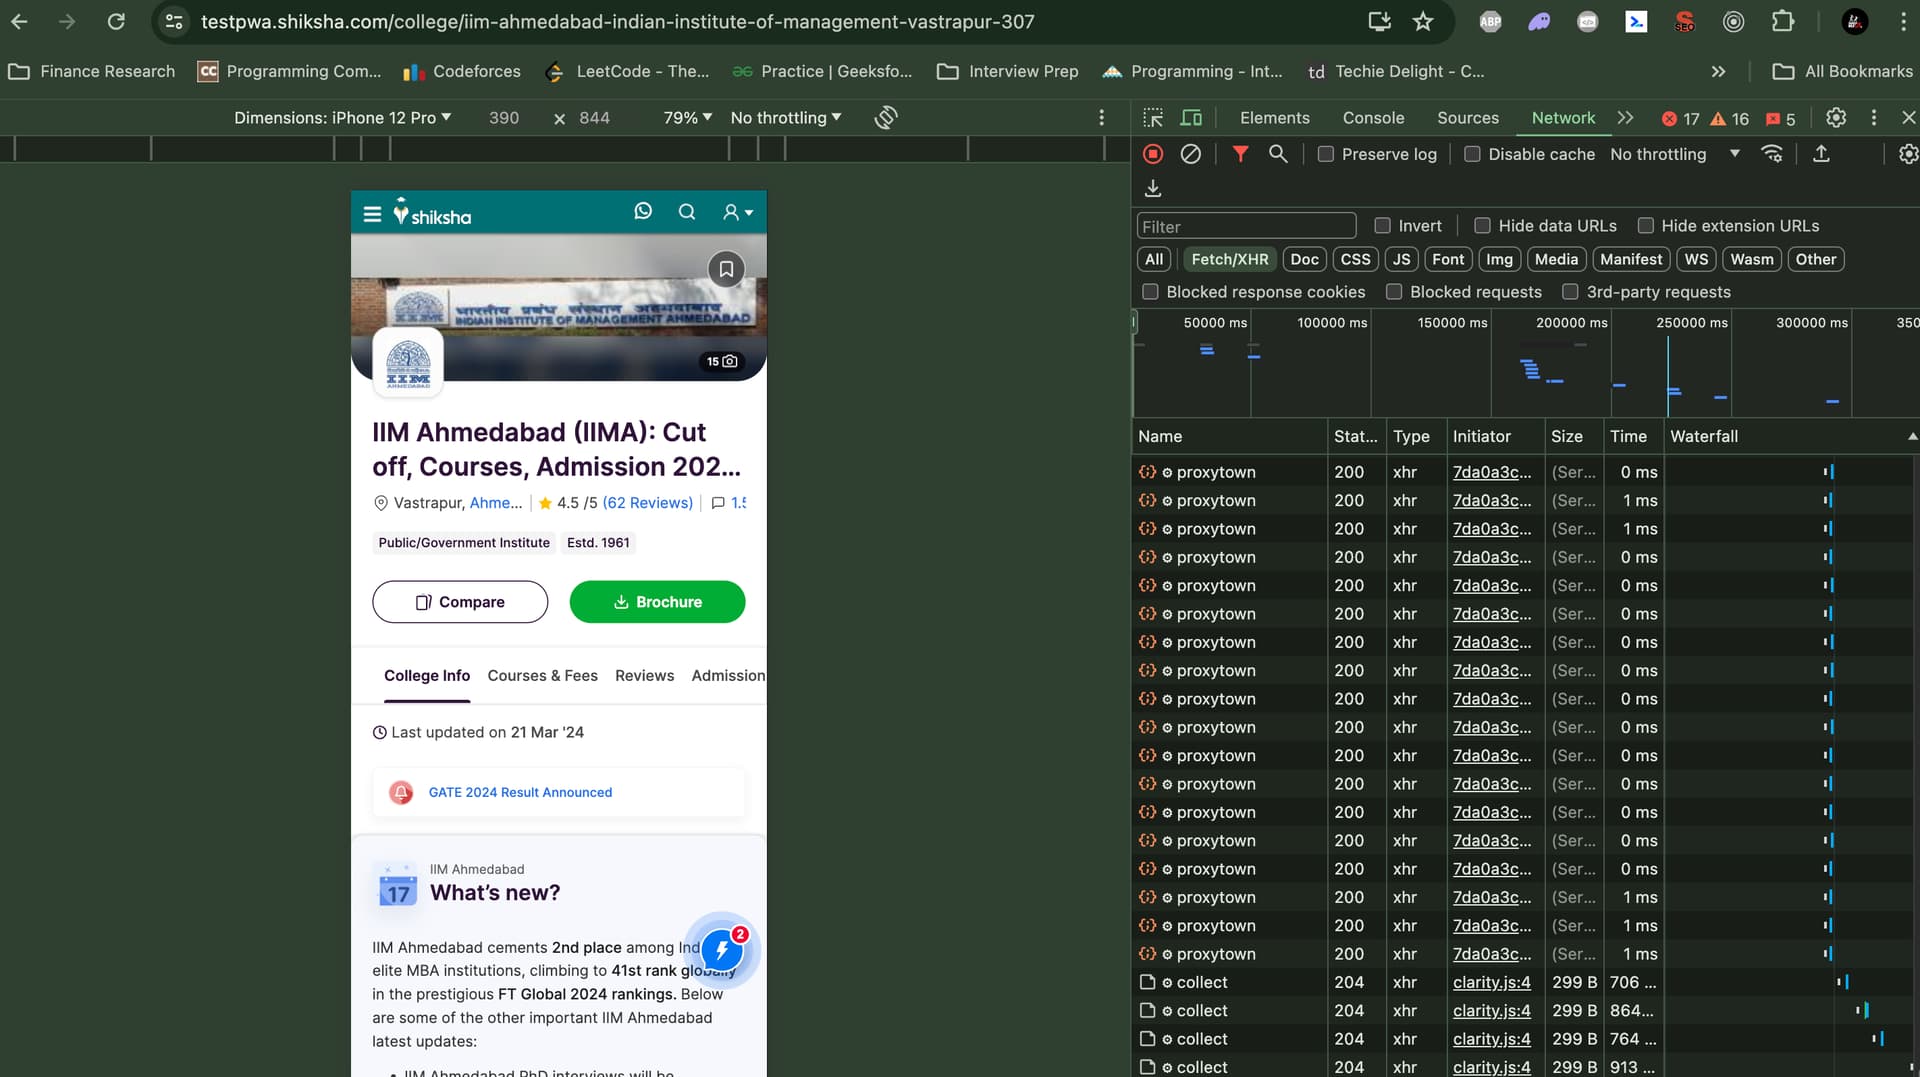Viewport: 1920px width, 1077px height.
Task: Download the college Brochure
Action: [x=657, y=602]
